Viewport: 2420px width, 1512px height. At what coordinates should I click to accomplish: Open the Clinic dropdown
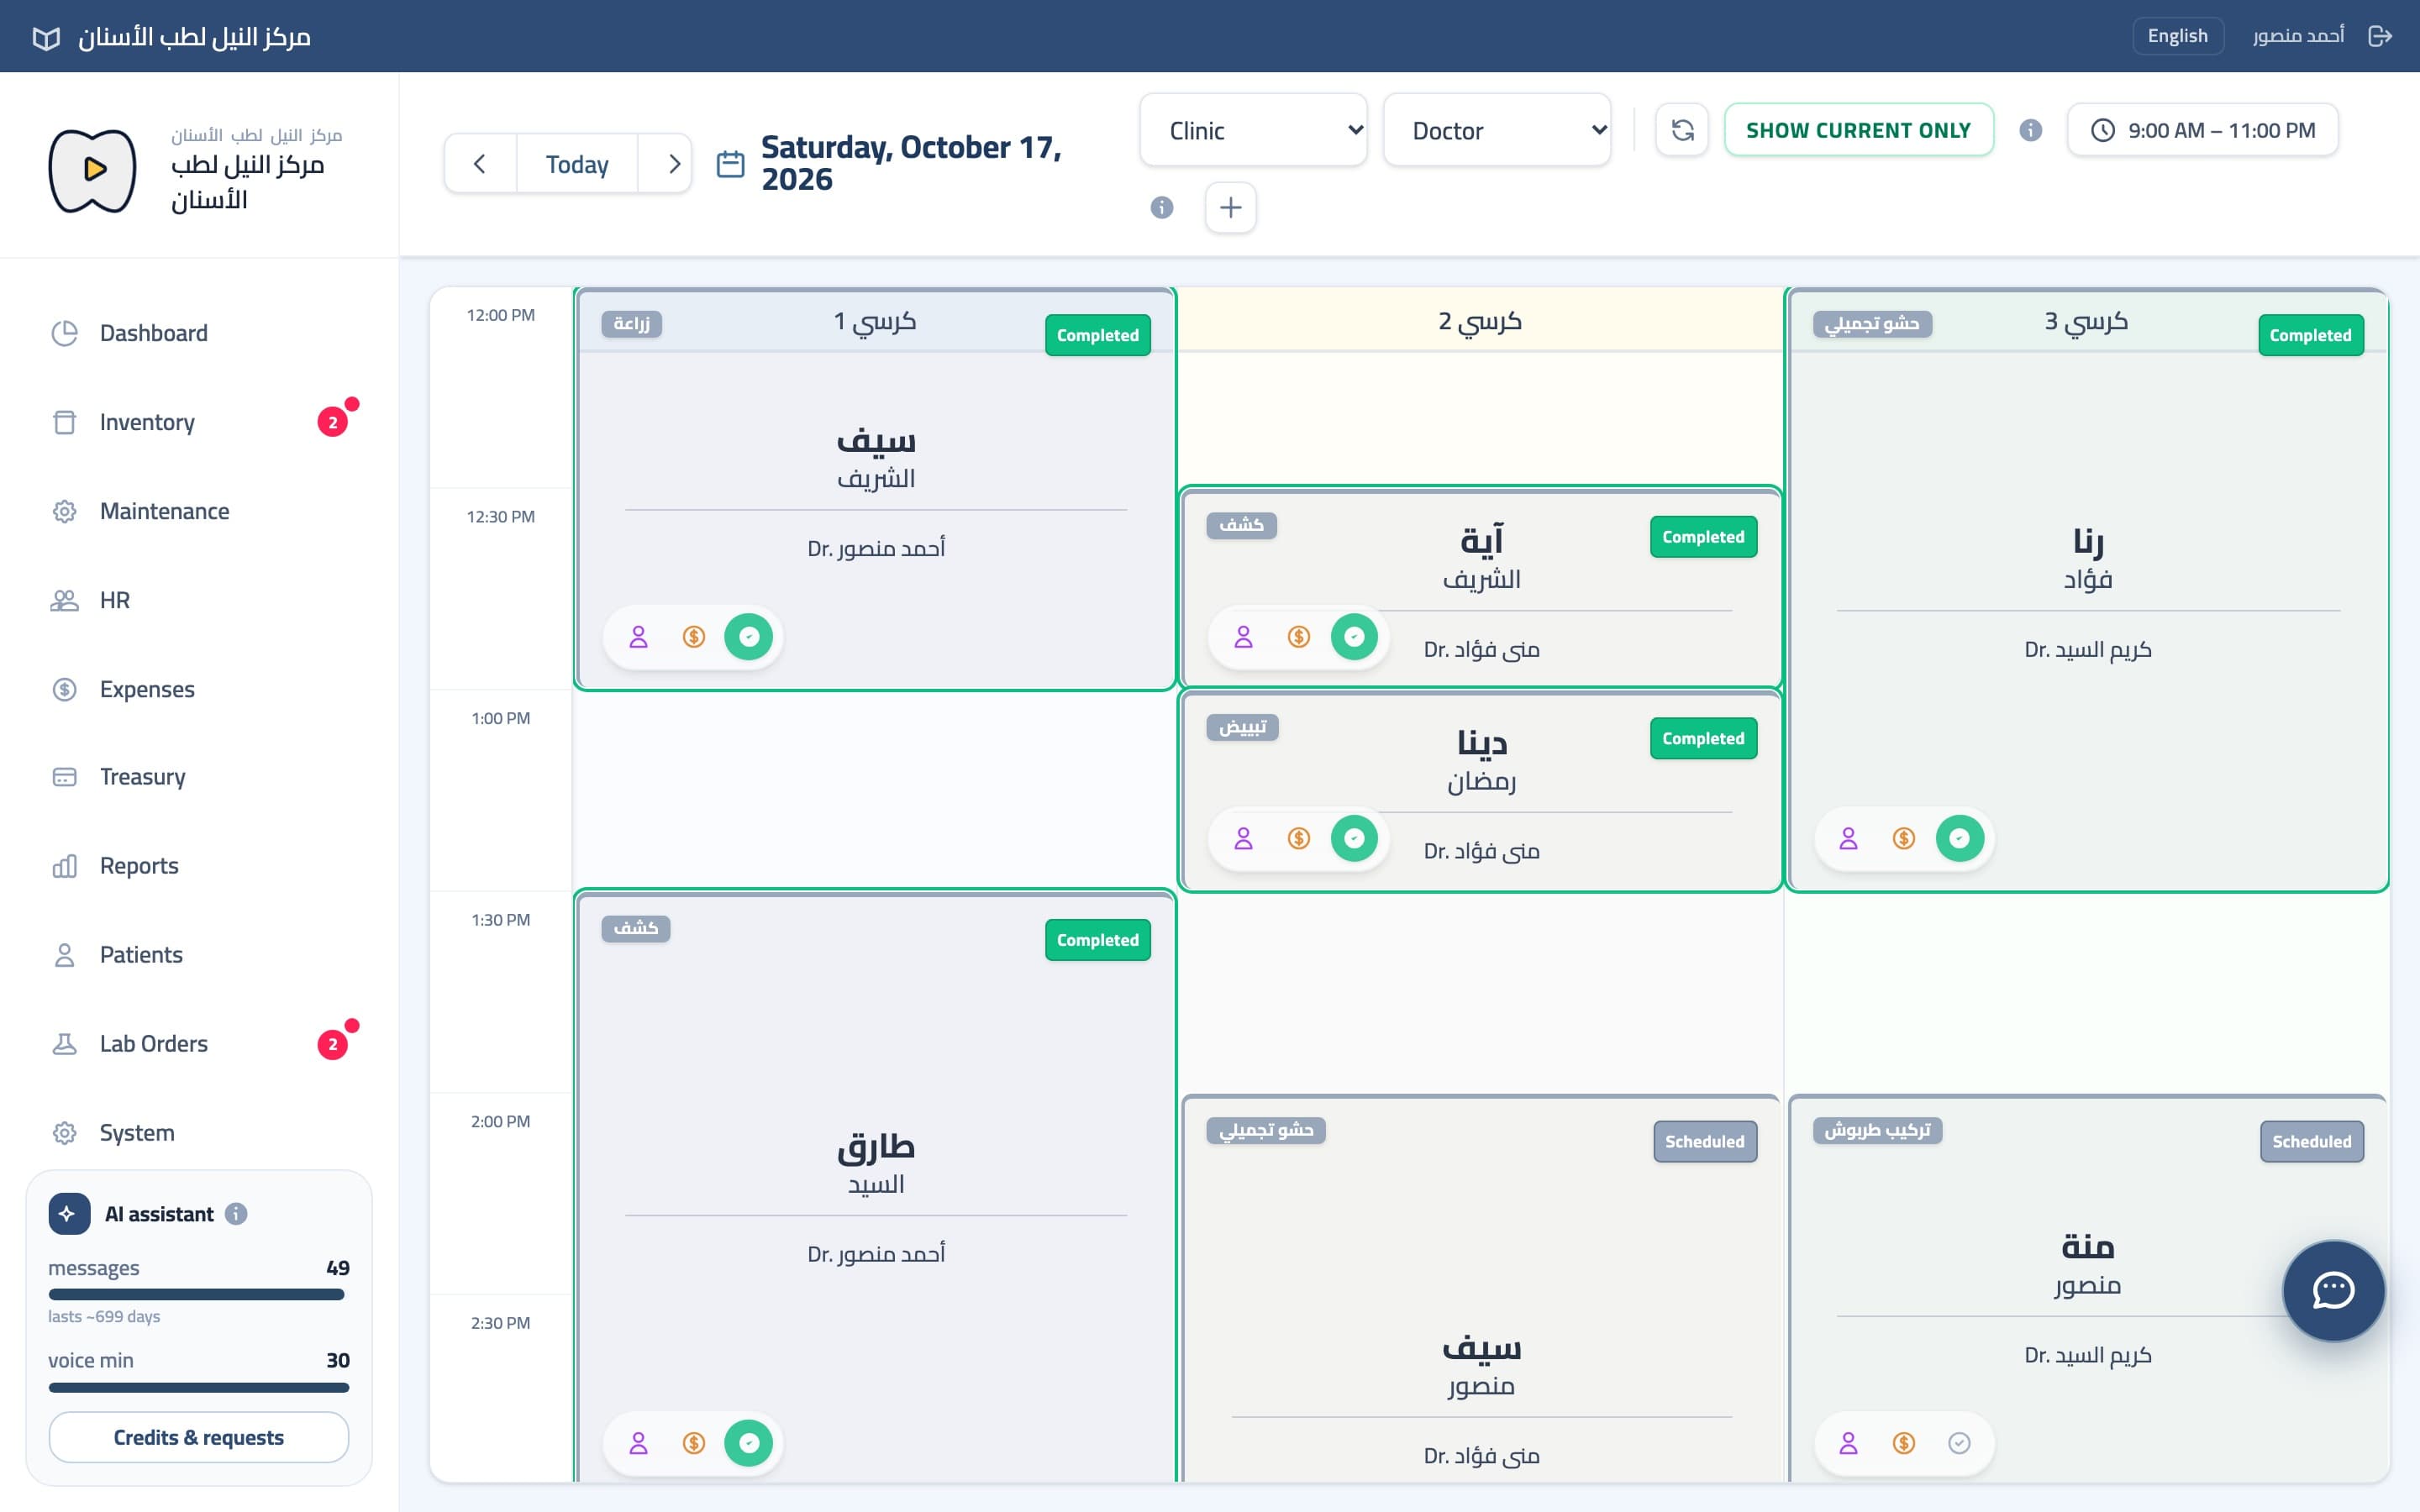click(x=1253, y=130)
